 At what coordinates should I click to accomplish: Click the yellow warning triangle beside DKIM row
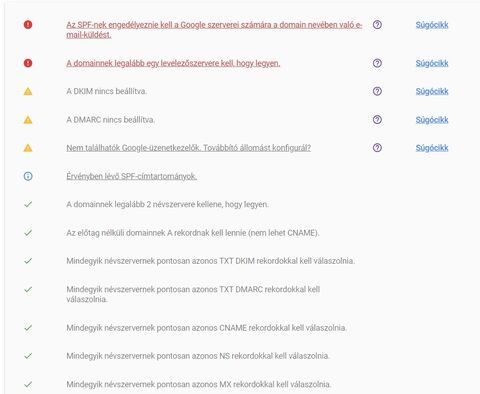(28, 91)
